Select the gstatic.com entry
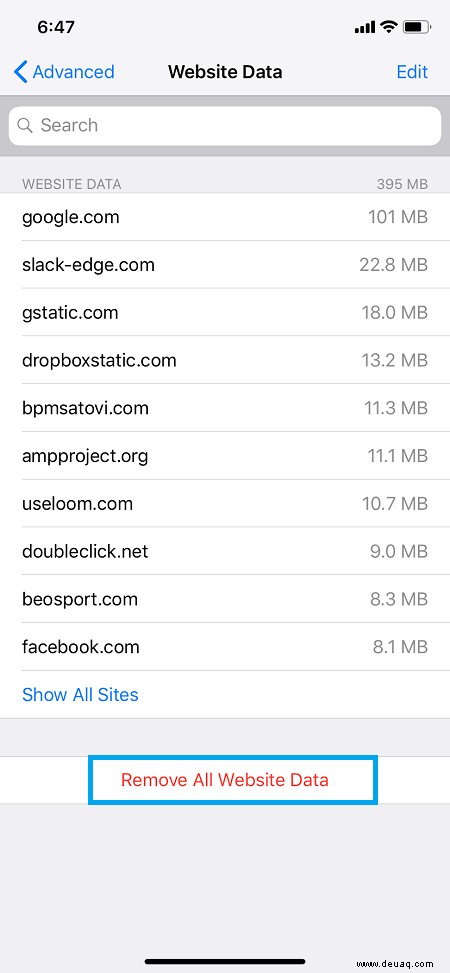 pos(225,313)
